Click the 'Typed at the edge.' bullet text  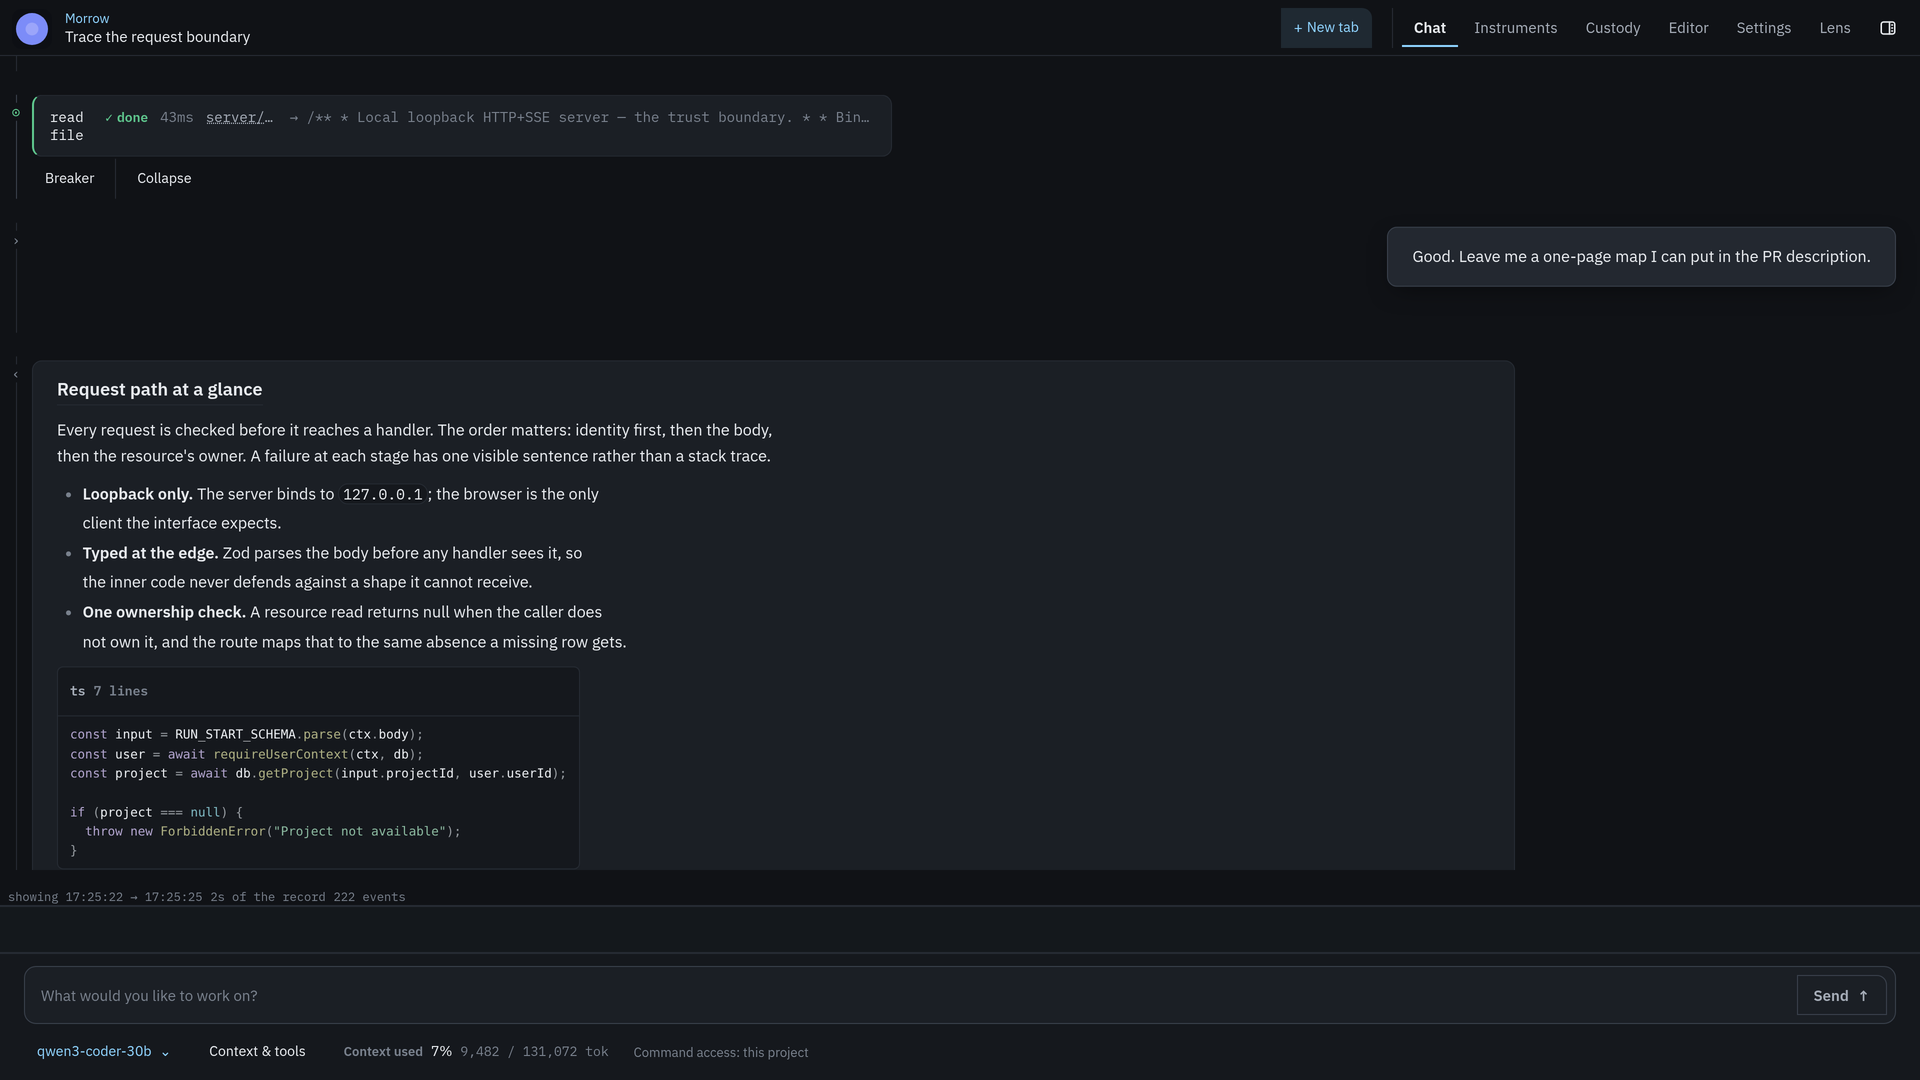[x=150, y=553]
